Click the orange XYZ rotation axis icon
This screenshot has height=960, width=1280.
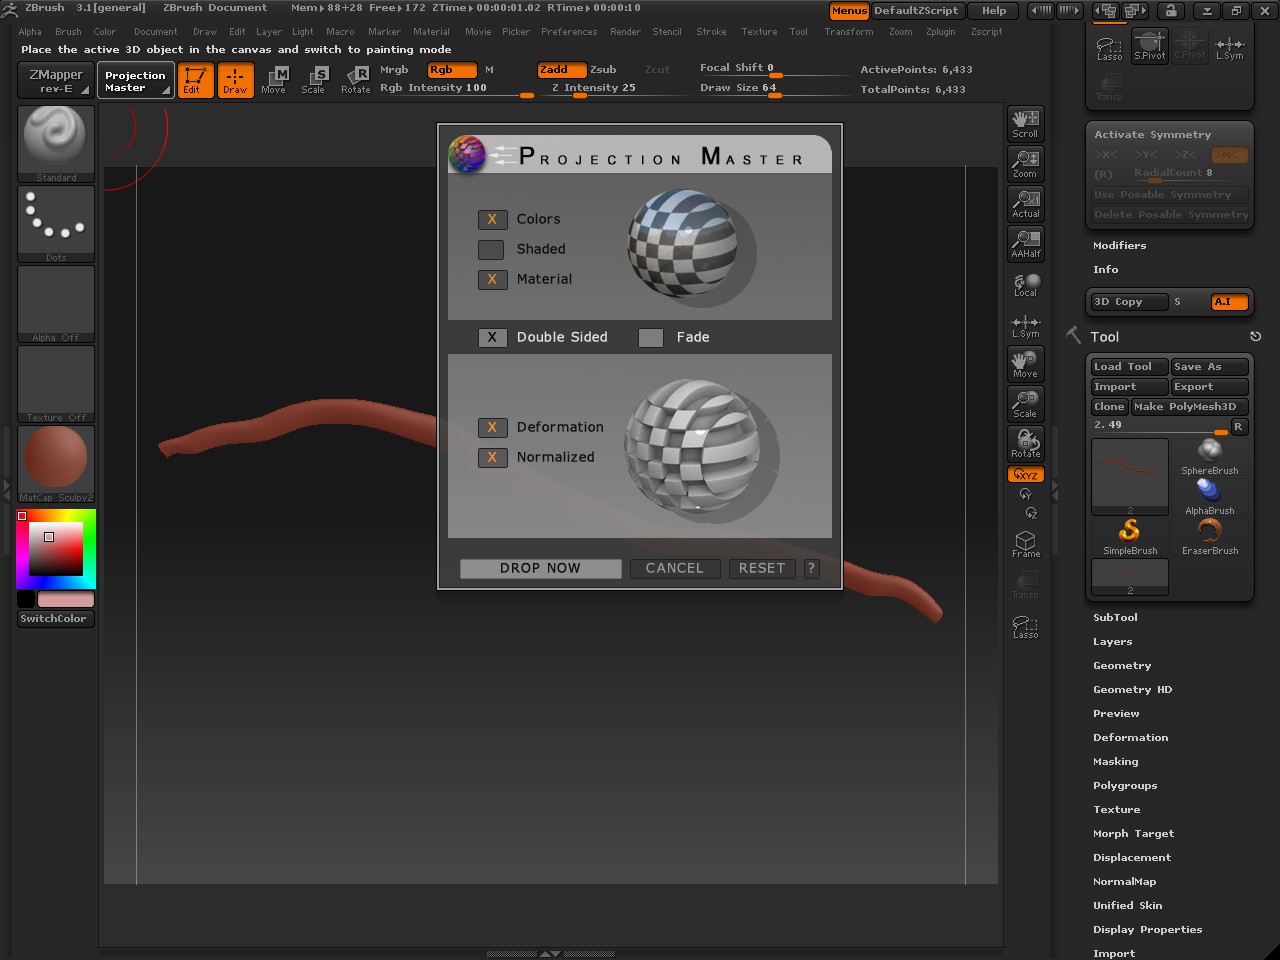pyautogui.click(x=1026, y=475)
